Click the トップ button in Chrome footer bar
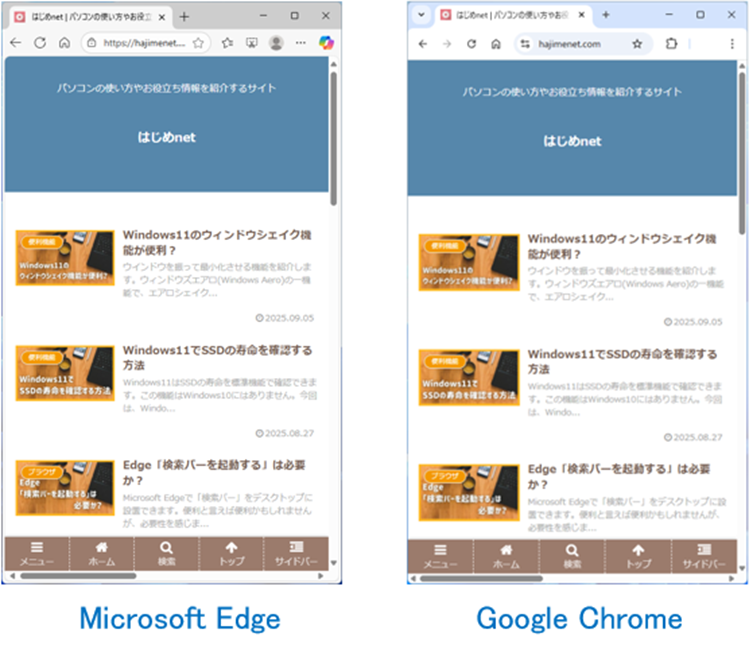The image size is (749, 645). (x=638, y=557)
